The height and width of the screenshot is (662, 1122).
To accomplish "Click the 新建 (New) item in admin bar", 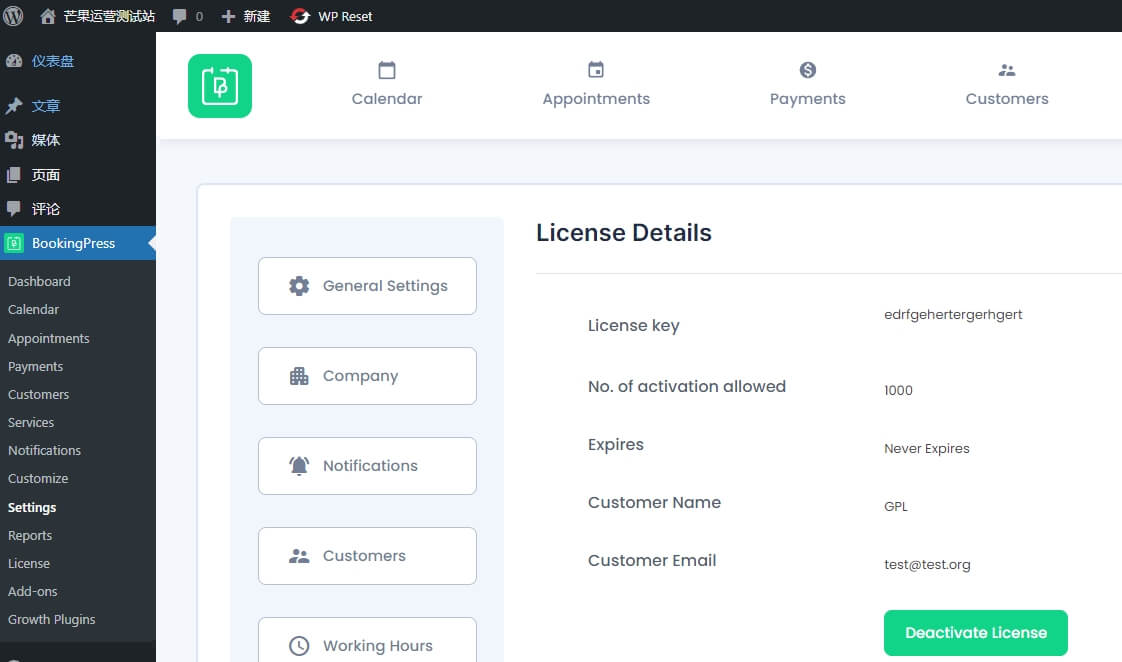I will click(x=246, y=16).
